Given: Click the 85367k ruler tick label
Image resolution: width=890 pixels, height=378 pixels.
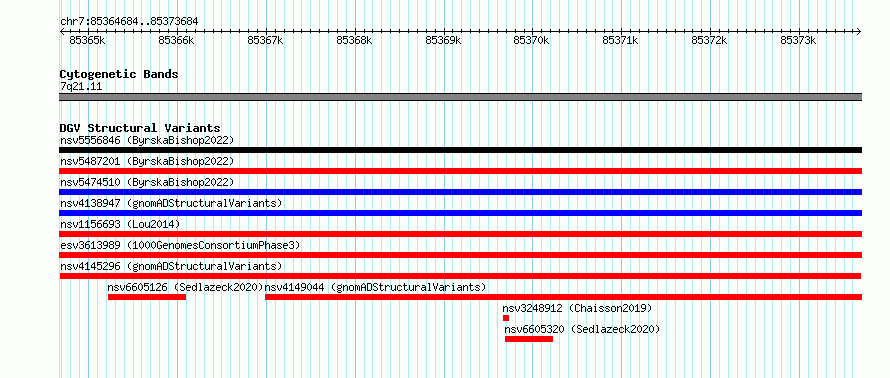Looking at the screenshot, I should 265,40.
